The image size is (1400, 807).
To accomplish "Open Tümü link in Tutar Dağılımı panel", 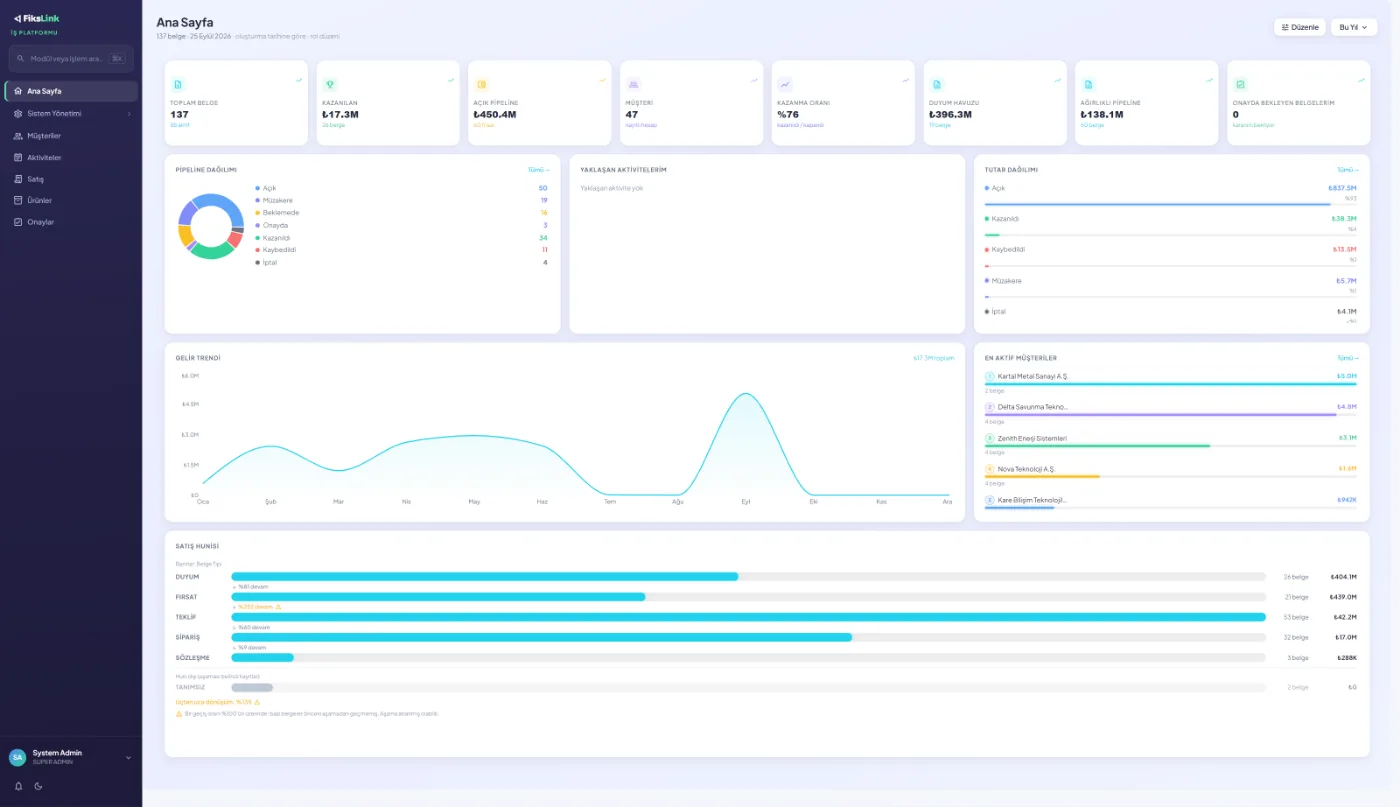I will tap(1348, 170).
